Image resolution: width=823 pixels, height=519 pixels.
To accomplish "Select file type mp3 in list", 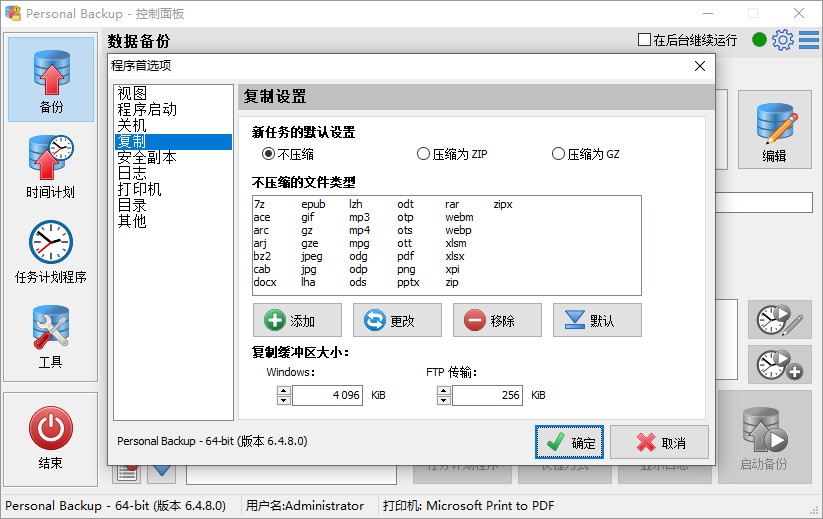I will click(360, 217).
